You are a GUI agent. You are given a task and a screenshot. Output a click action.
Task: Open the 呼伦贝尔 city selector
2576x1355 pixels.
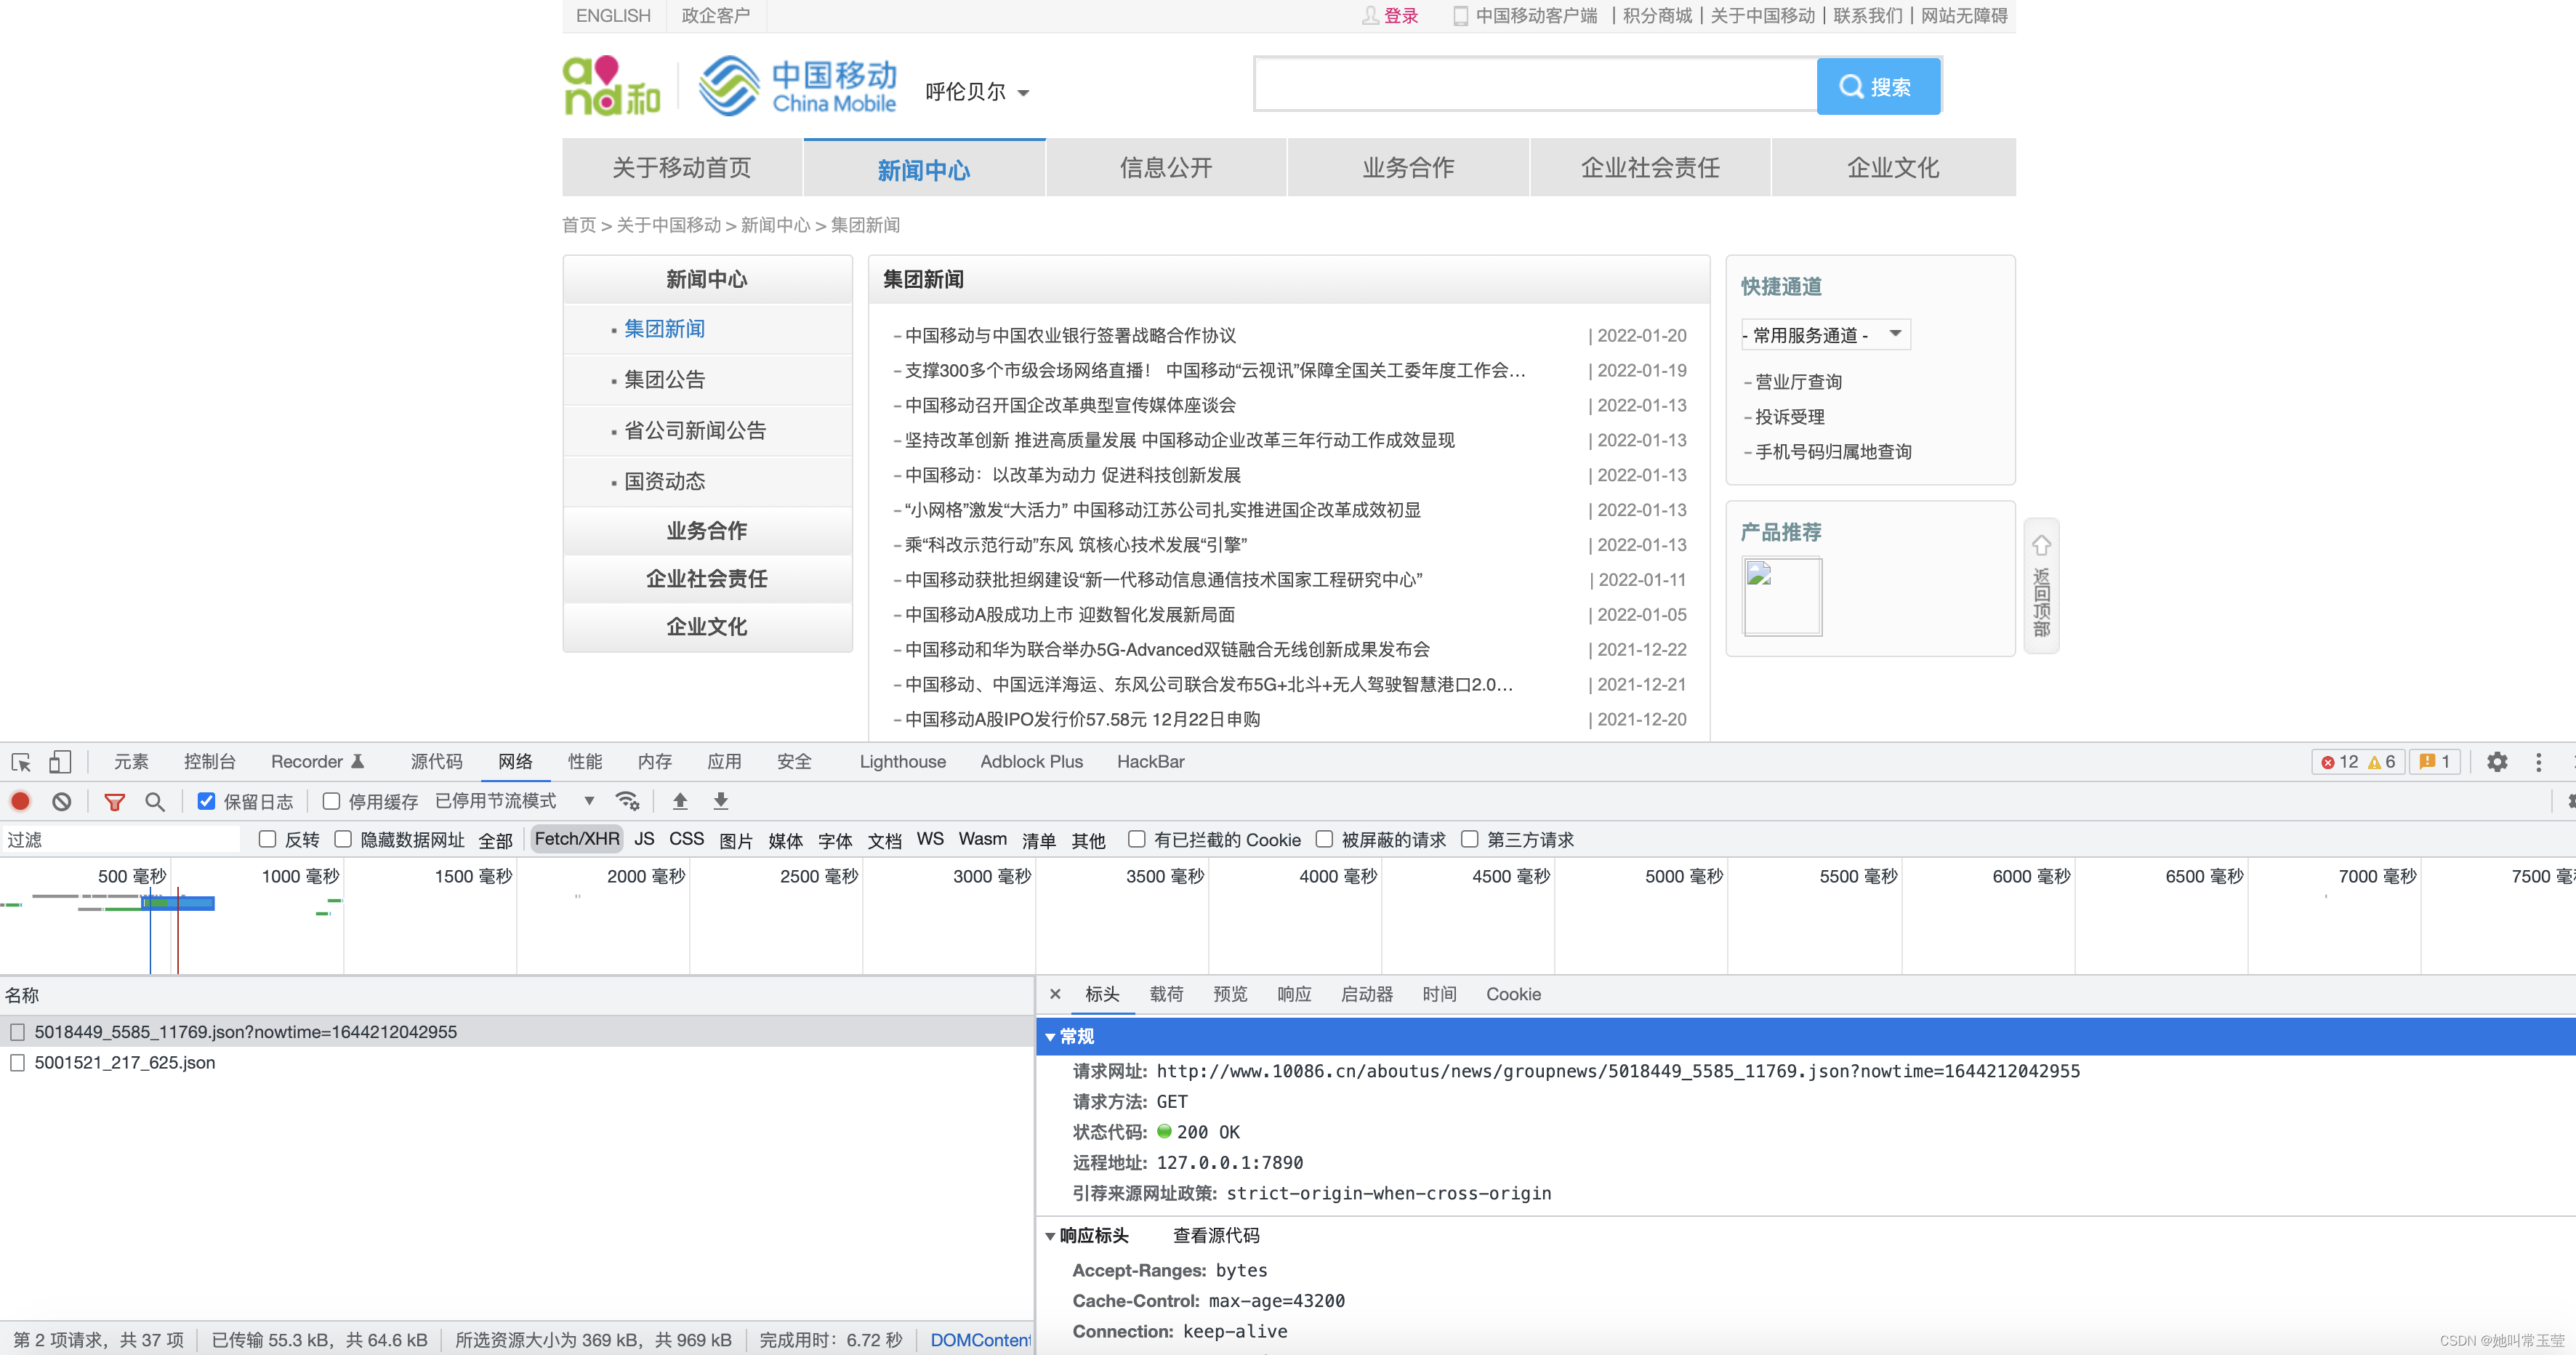(977, 92)
